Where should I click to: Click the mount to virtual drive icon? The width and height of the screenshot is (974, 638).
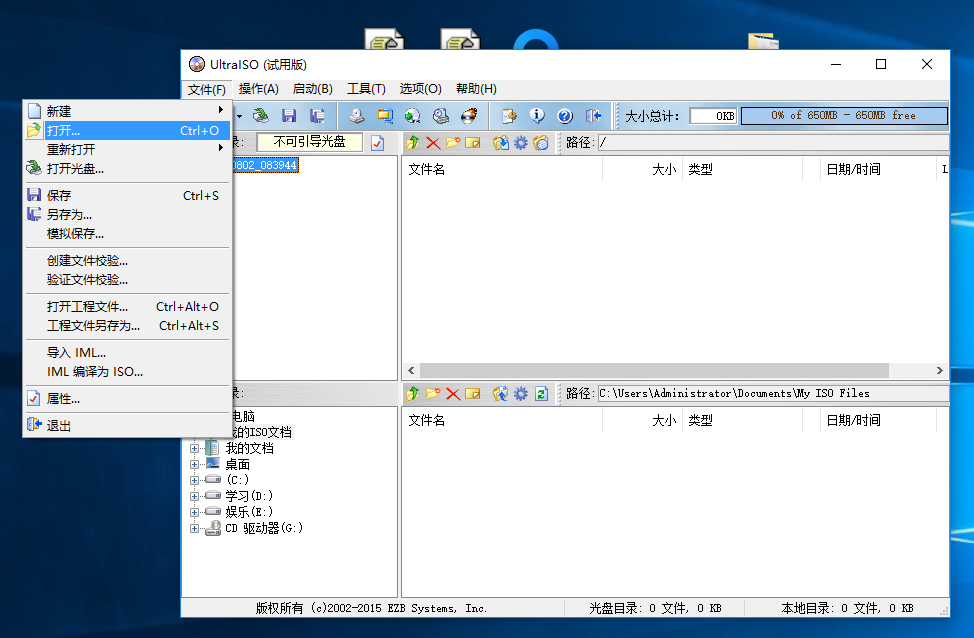coord(441,116)
